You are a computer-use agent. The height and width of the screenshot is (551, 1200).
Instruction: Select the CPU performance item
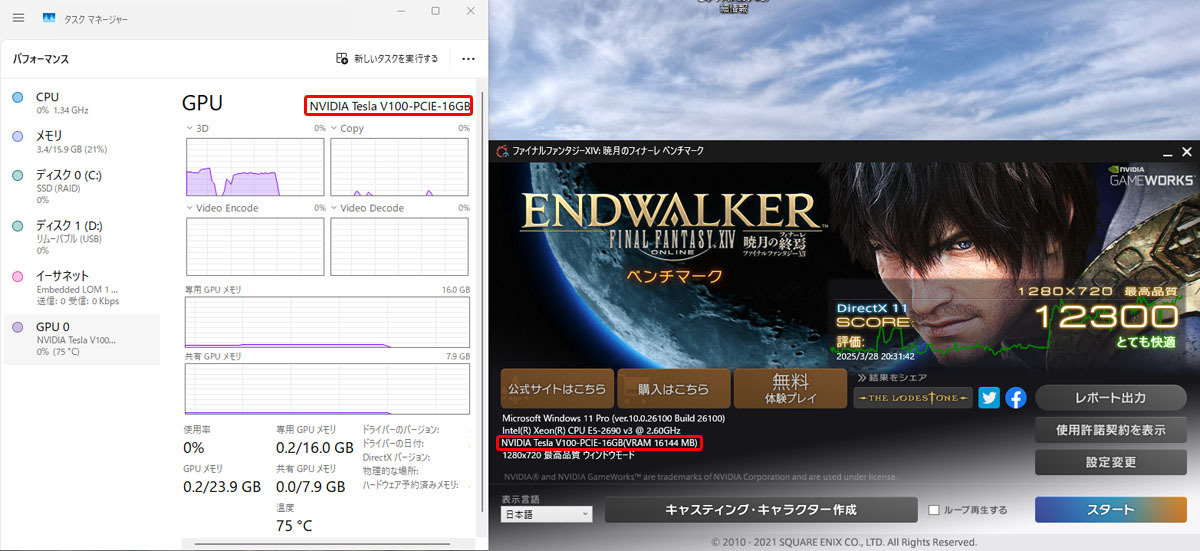click(82, 103)
